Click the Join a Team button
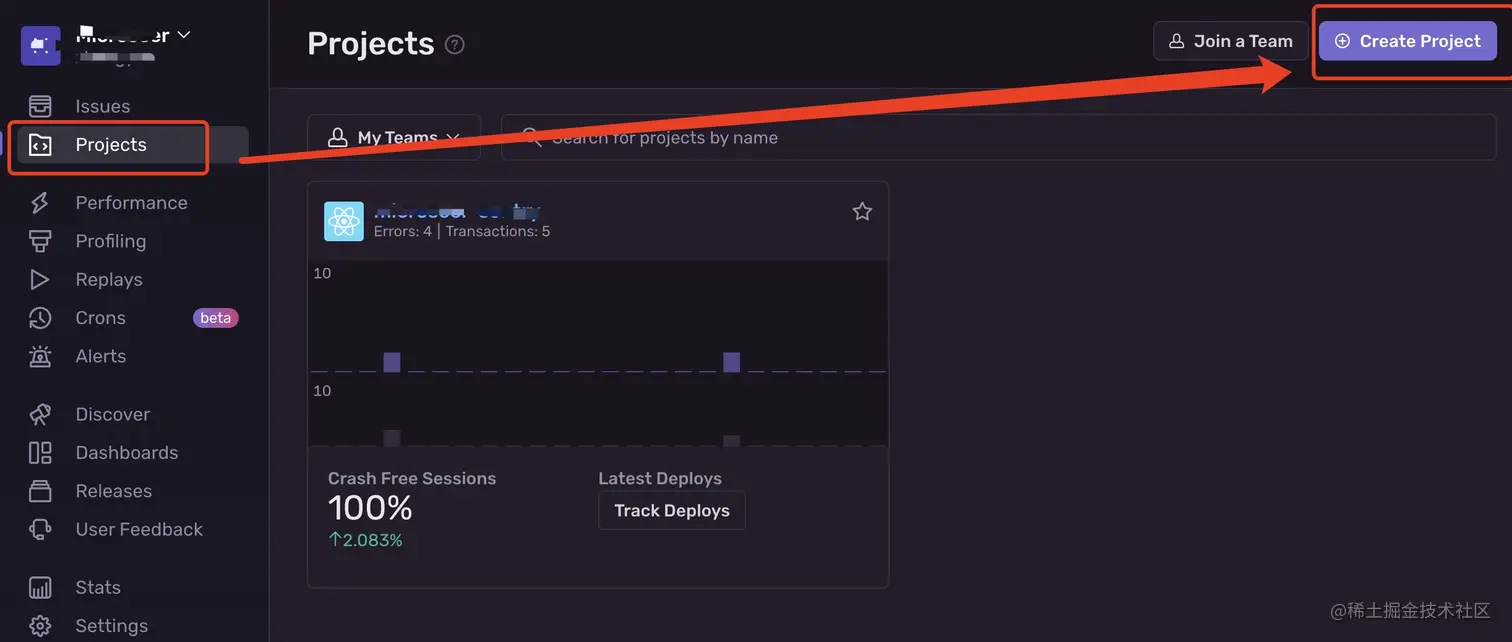 click(1231, 41)
